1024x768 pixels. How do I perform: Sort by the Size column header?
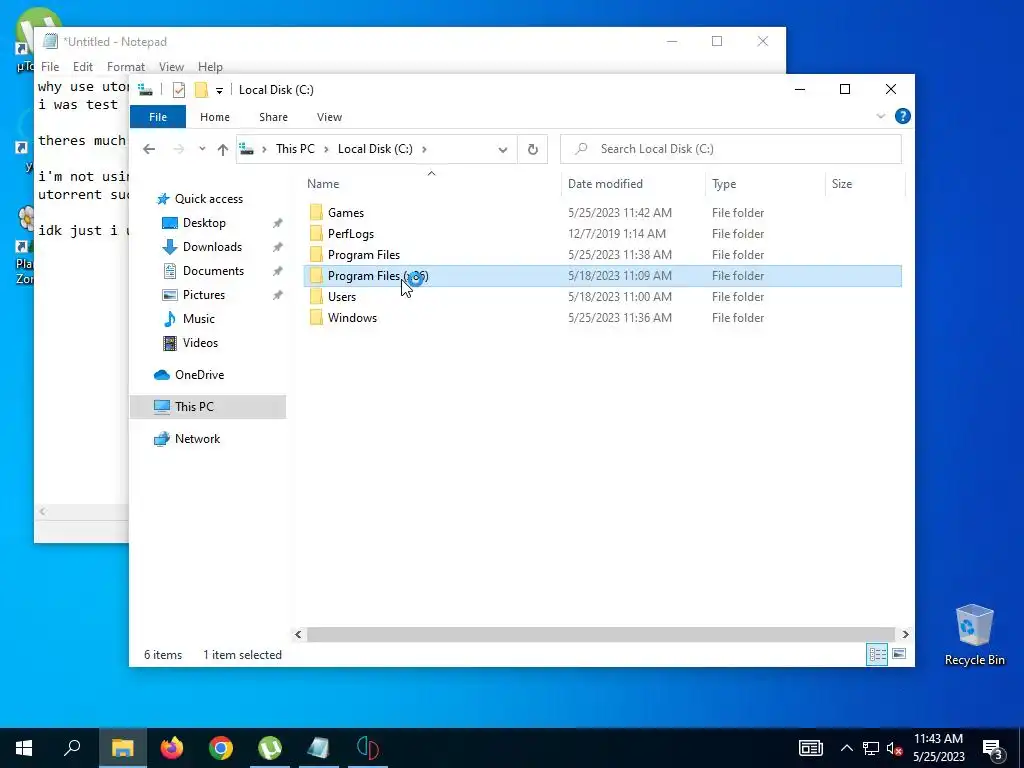point(865,184)
